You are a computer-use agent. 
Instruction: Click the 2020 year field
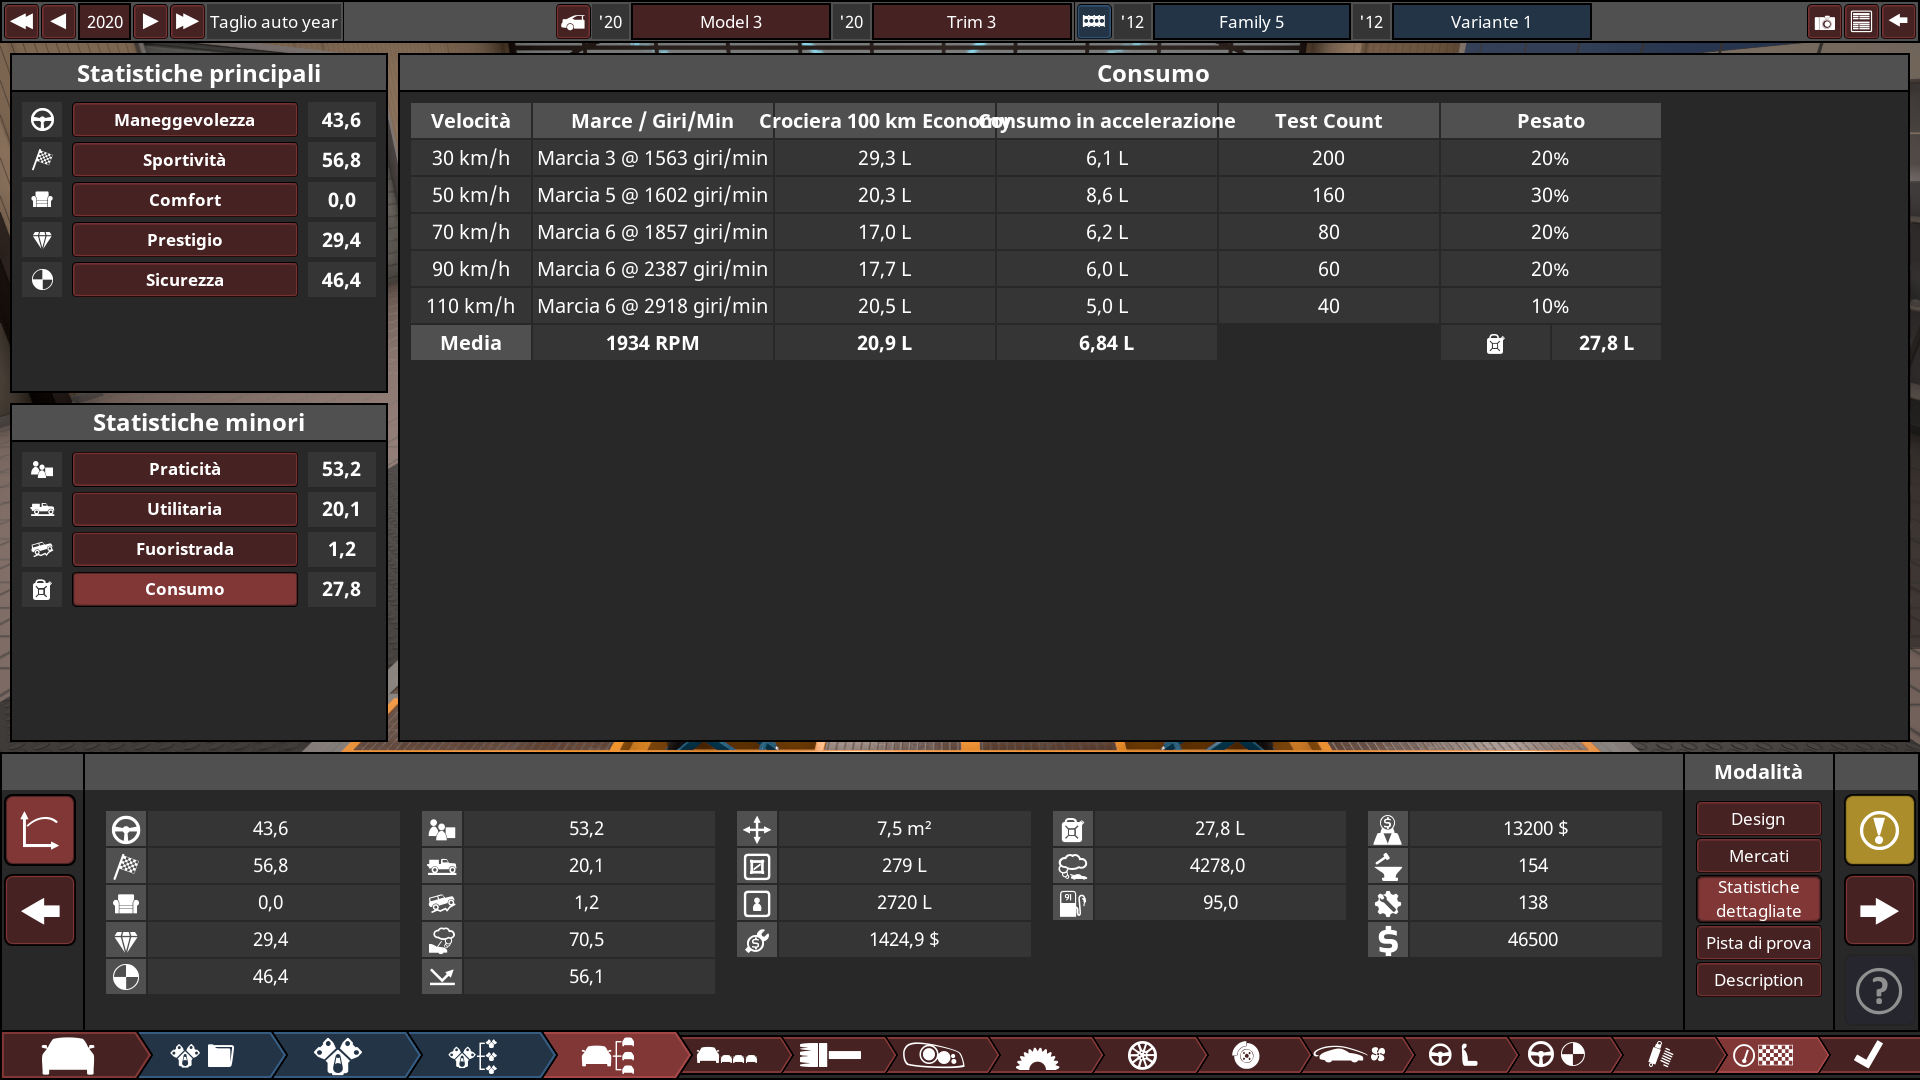pos(104,21)
